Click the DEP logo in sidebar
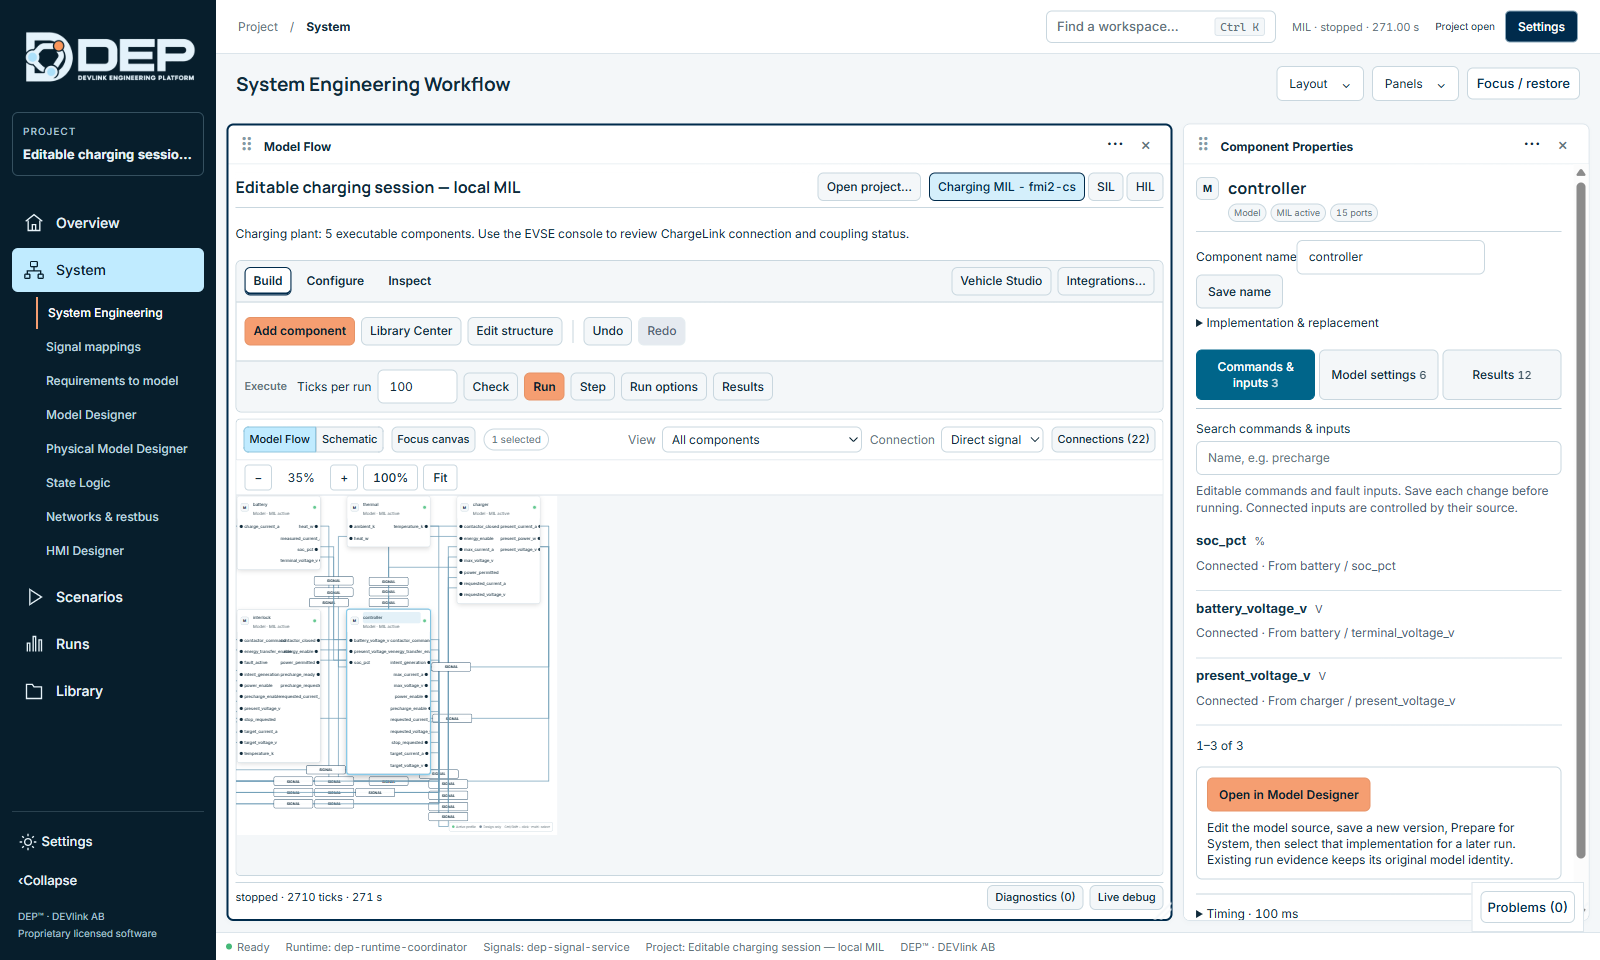Viewport: 1600px width, 960px height. pyautogui.click(x=108, y=57)
